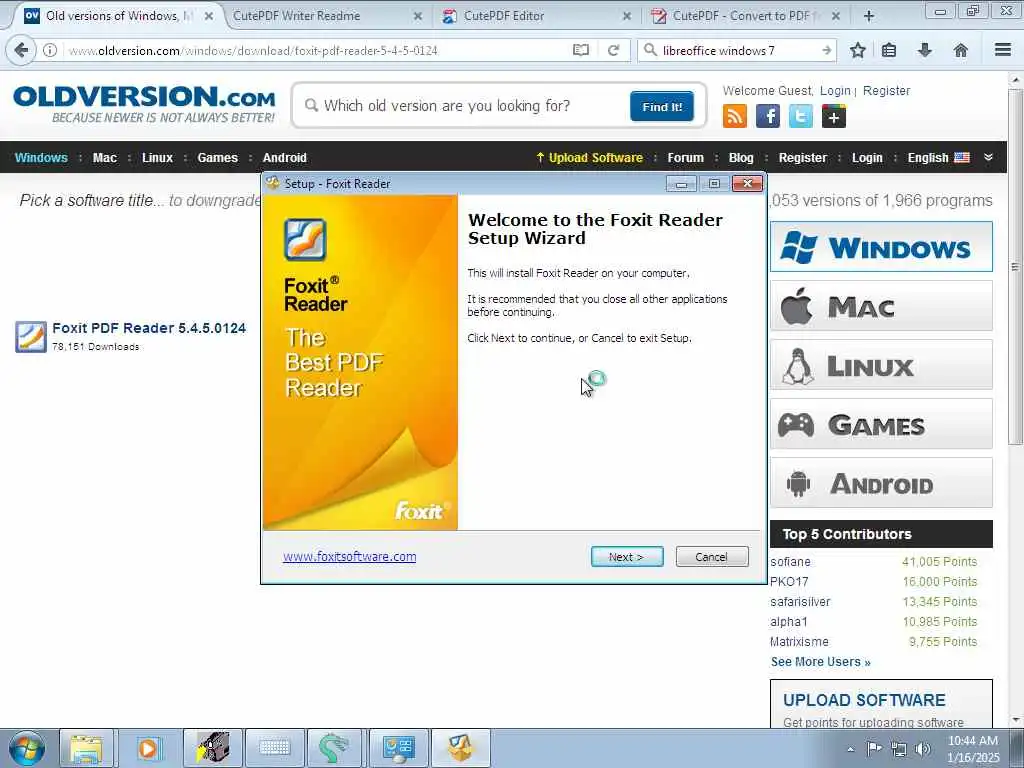Open contributor PKO17 profile
Viewport: 1024px width, 768px height.
pos(789,581)
